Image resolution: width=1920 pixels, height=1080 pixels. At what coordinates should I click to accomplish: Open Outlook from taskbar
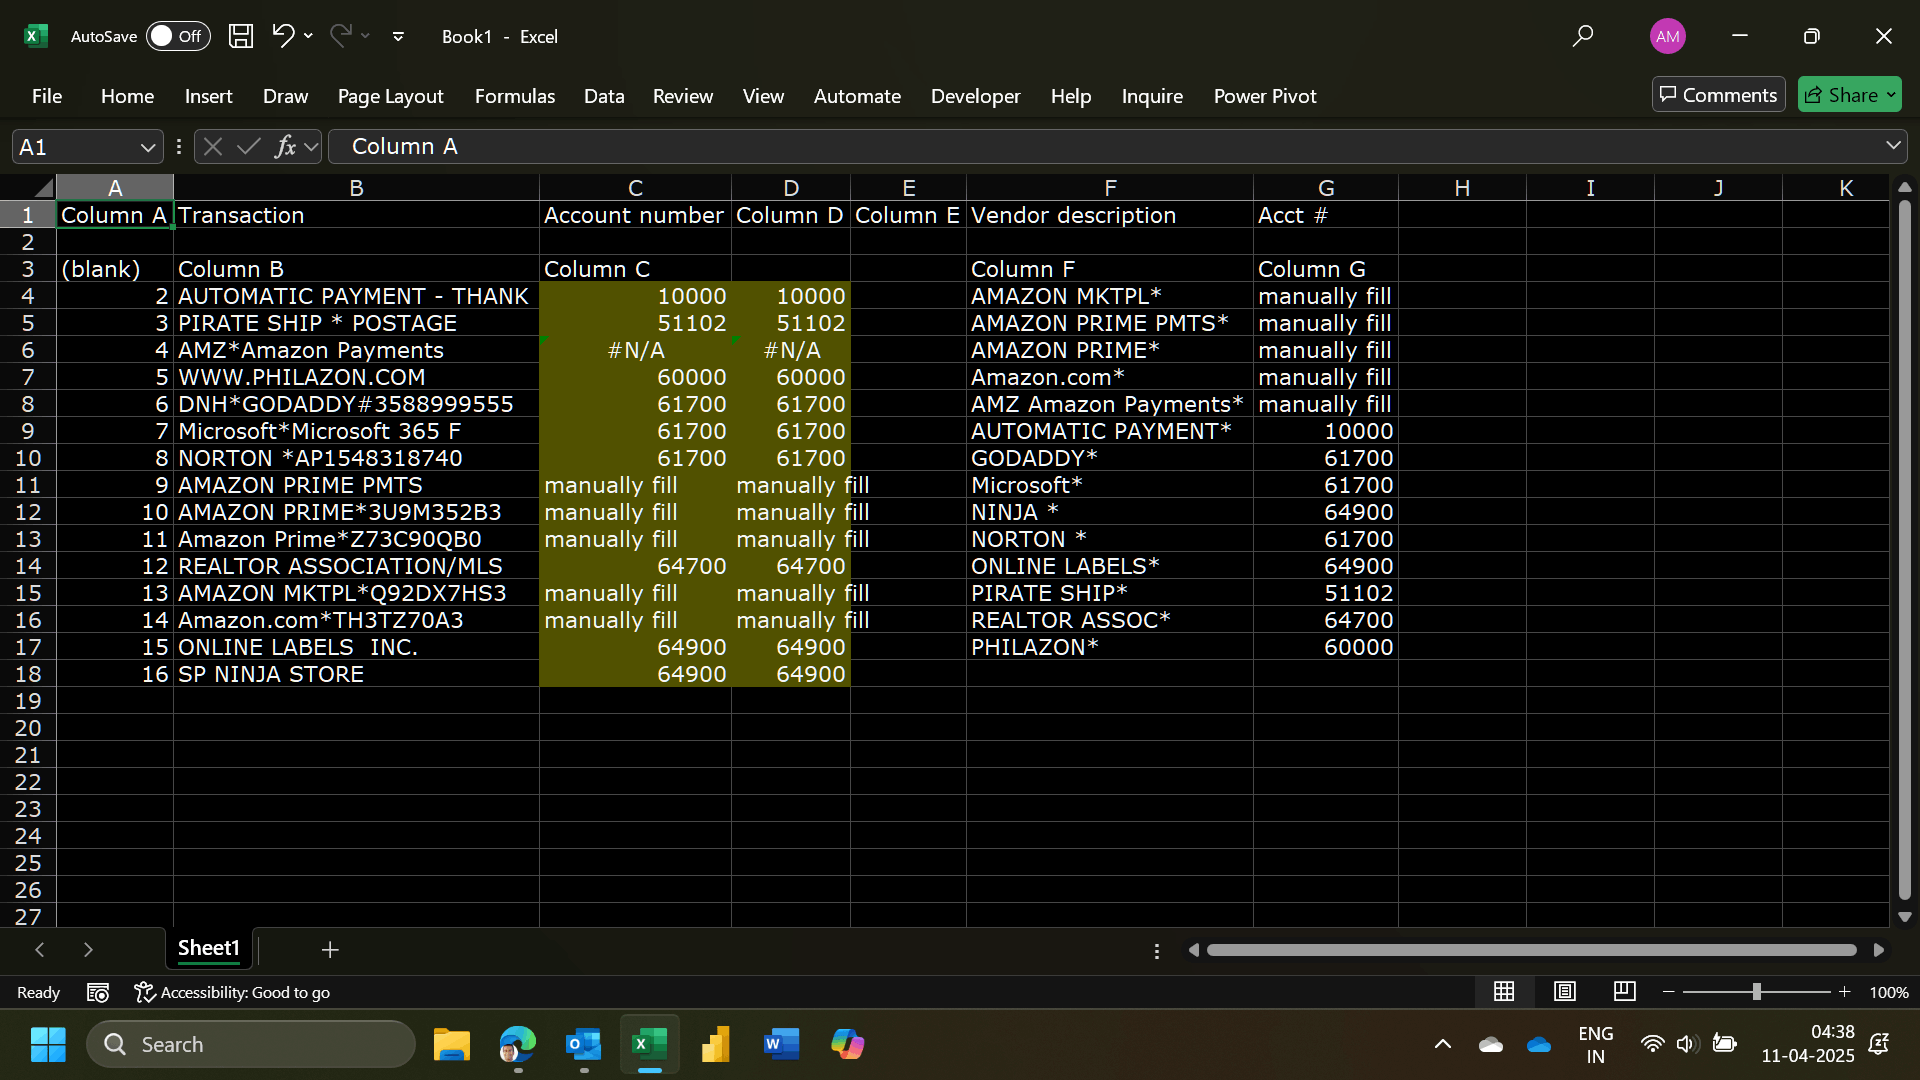[584, 1044]
